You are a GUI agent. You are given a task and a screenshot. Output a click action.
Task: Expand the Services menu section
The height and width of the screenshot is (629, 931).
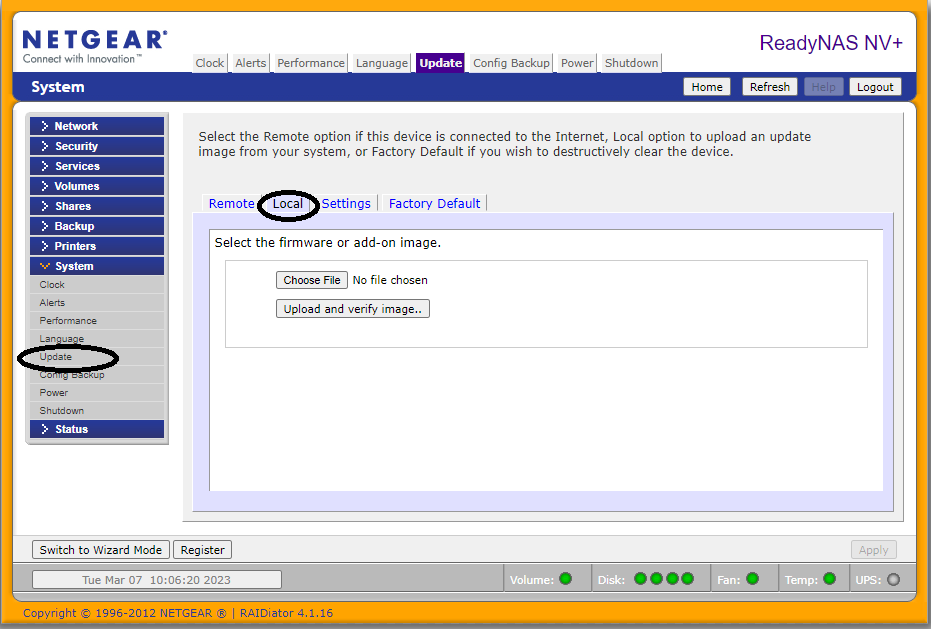[x=97, y=166]
